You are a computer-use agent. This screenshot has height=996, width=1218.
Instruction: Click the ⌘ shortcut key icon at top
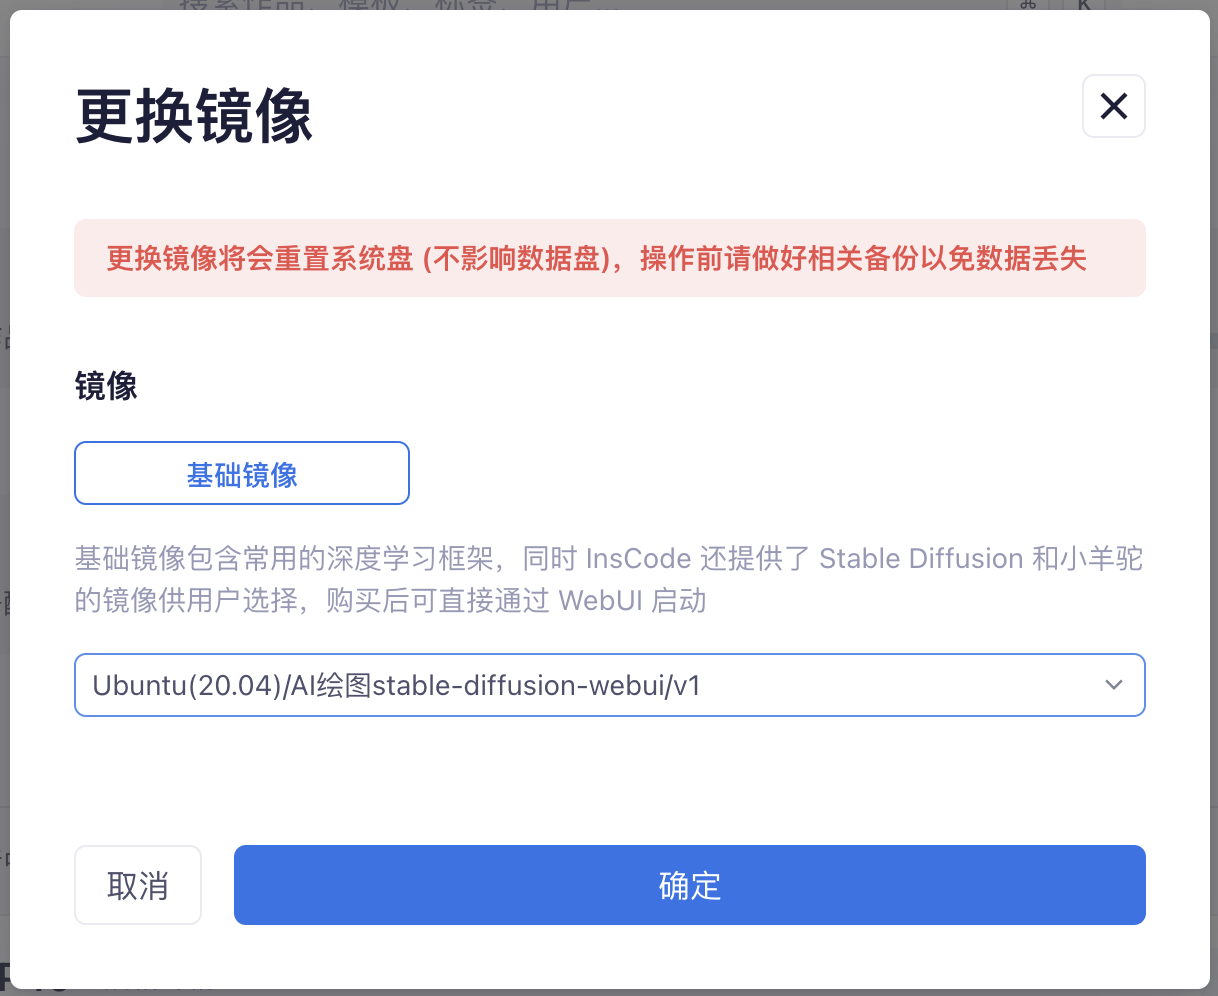[1028, 5]
